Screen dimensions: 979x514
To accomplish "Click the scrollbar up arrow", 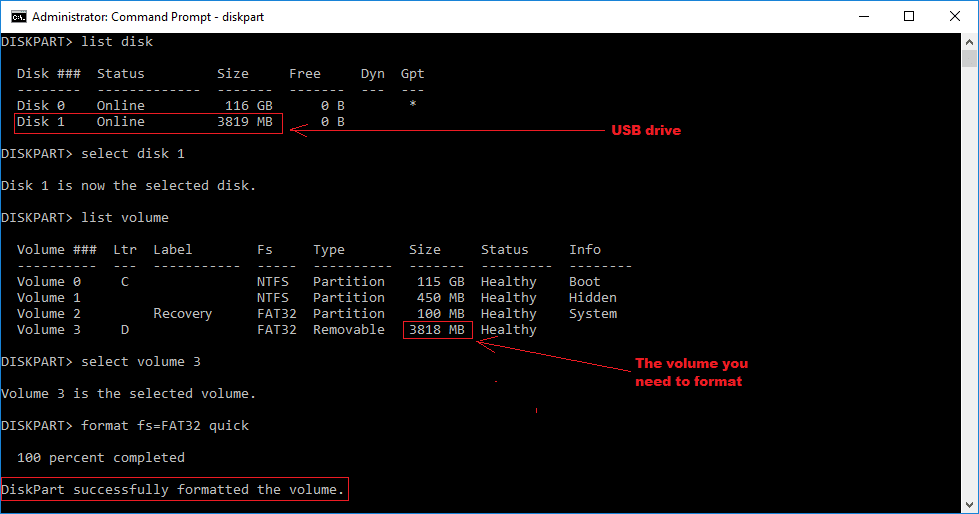I will 969,41.
